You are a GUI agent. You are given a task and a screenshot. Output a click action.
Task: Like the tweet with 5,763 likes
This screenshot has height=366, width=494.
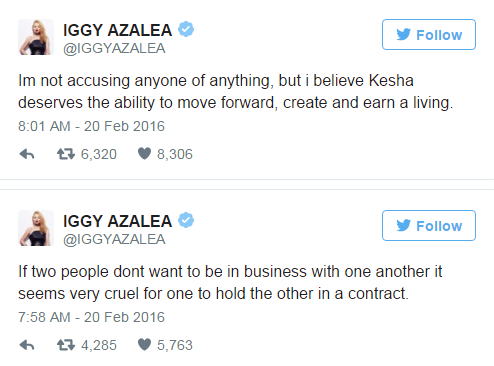144,345
